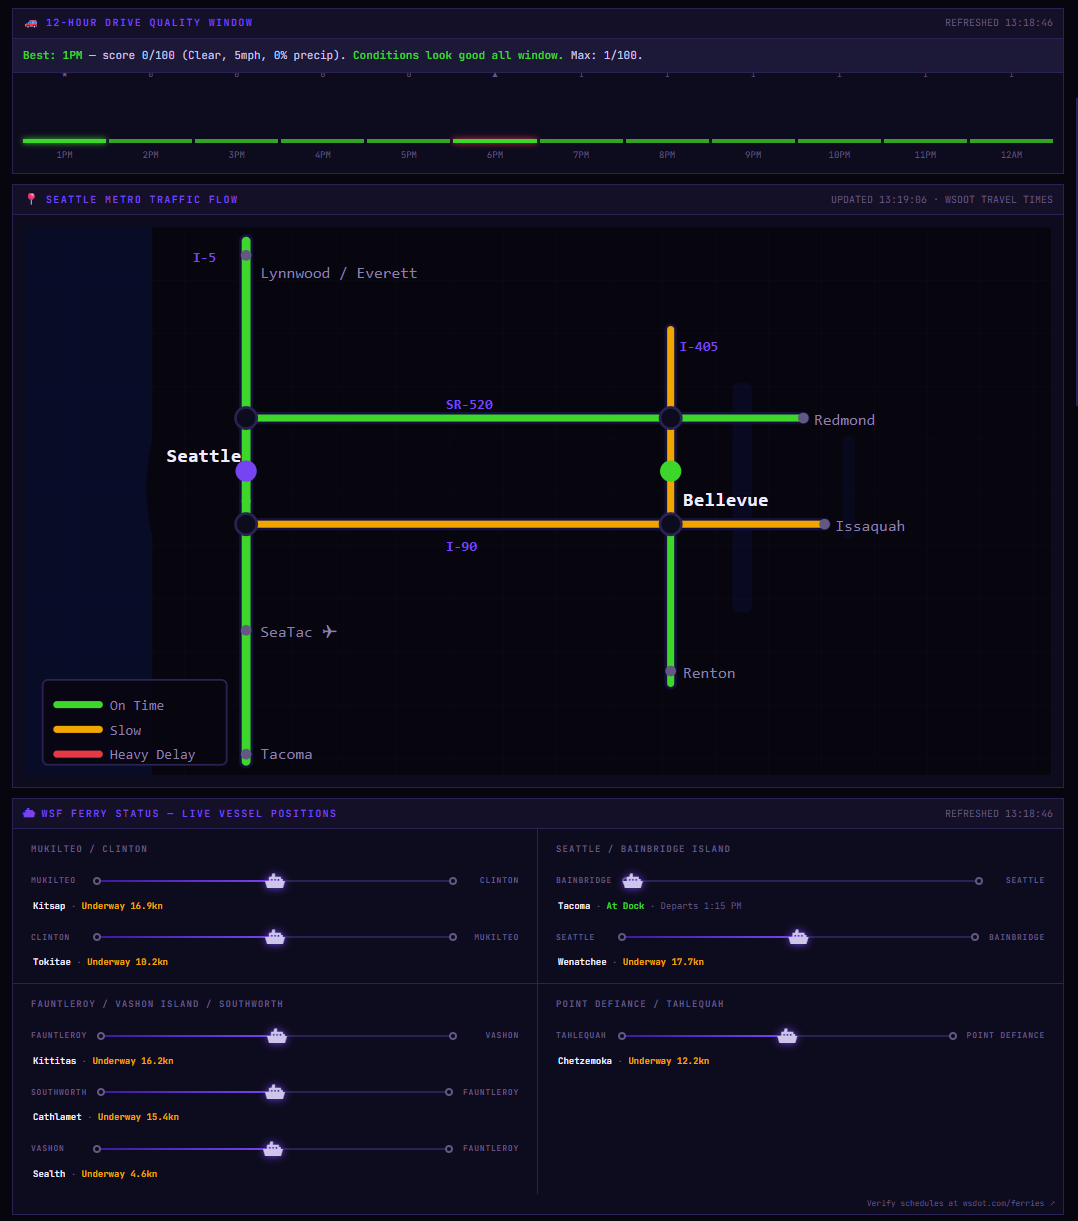1078x1221 pixels.
Task: Click the orange Slow legend swatch
Action: point(78,730)
